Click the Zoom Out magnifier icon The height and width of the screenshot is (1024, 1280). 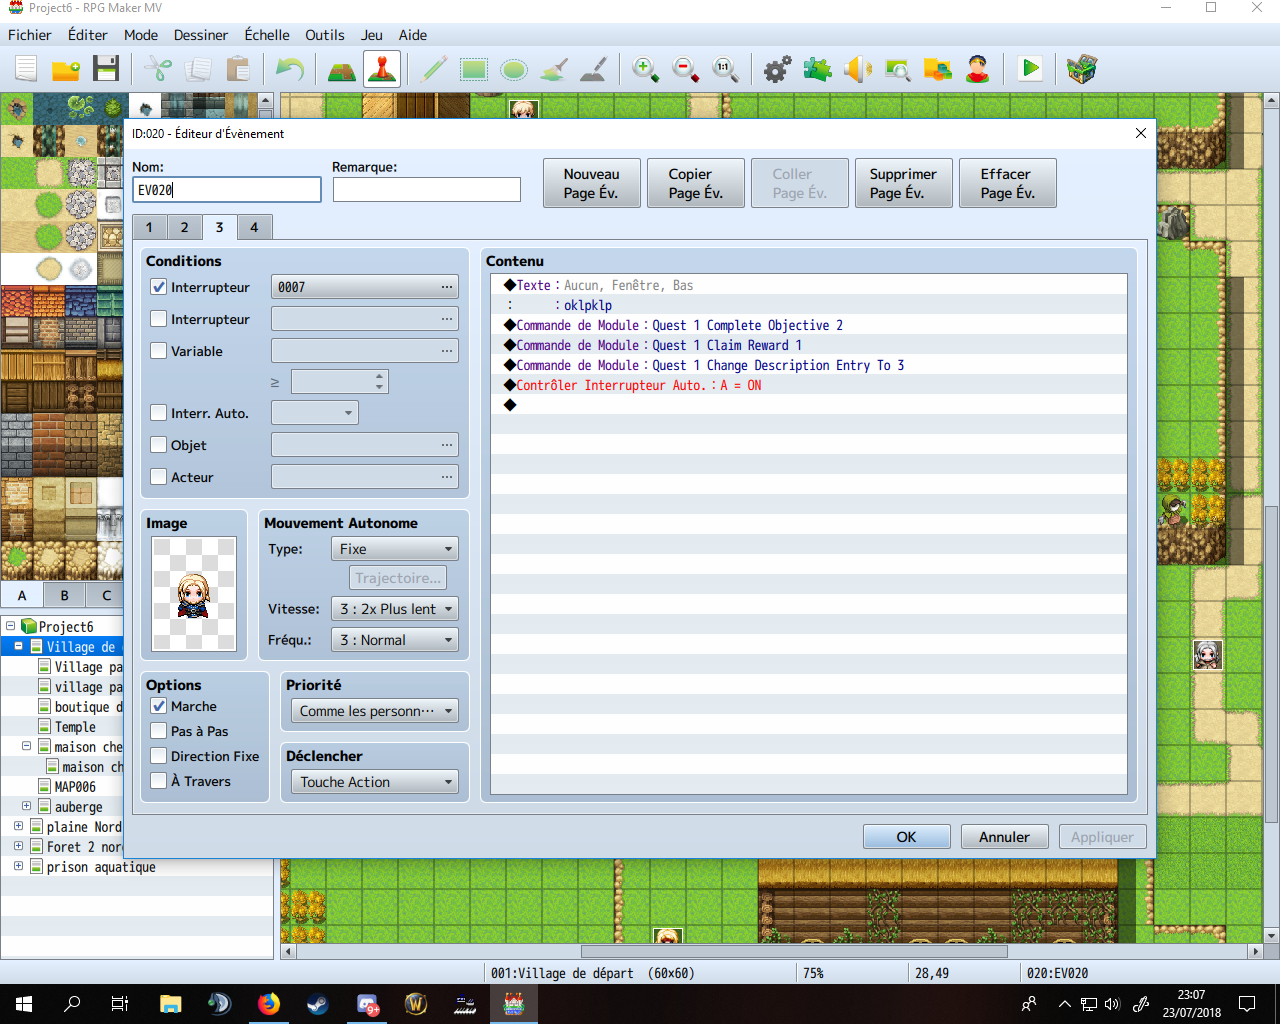point(686,69)
